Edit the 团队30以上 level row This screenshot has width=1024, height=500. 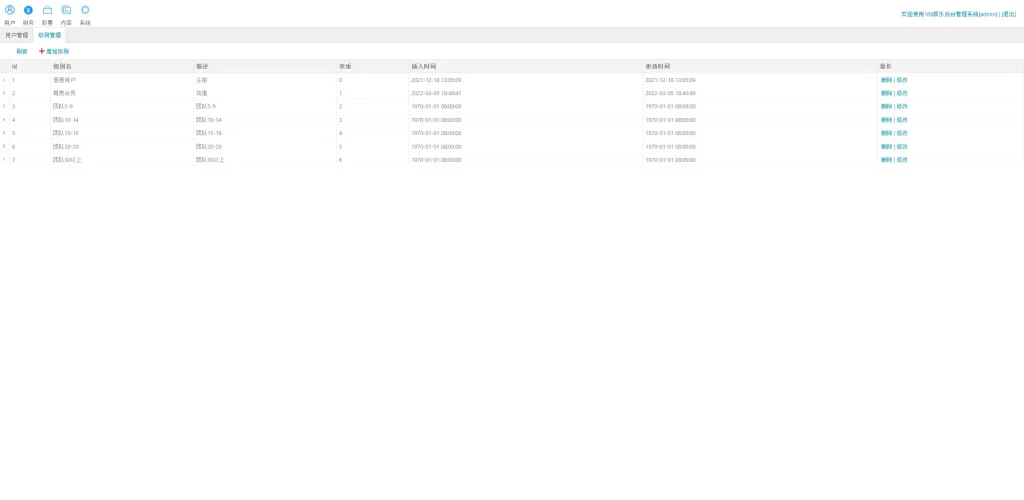pos(902,160)
